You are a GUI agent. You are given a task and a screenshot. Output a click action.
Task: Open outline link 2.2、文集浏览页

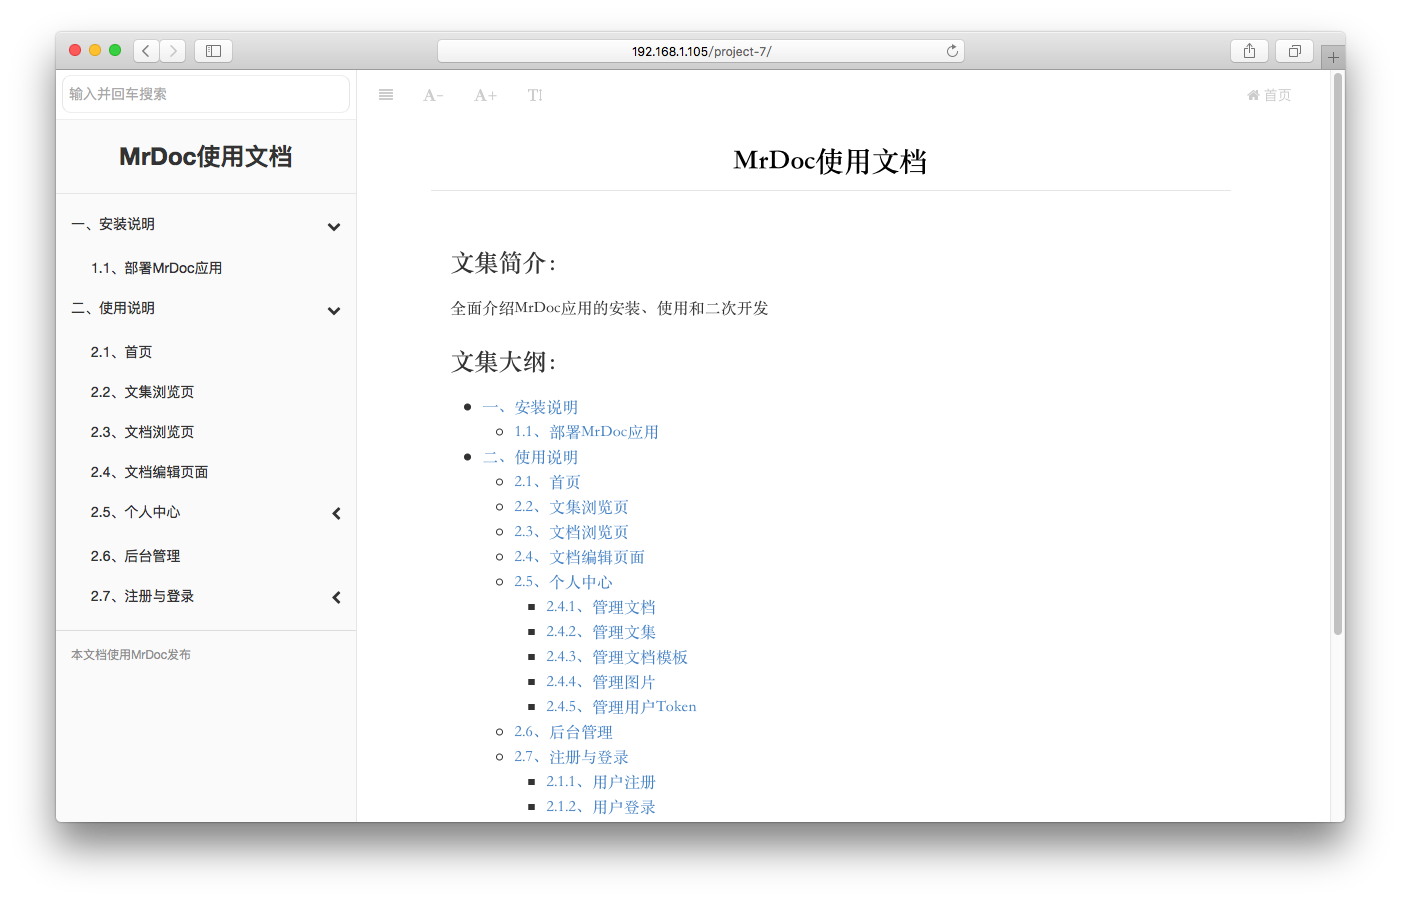click(x=571, y=507)
